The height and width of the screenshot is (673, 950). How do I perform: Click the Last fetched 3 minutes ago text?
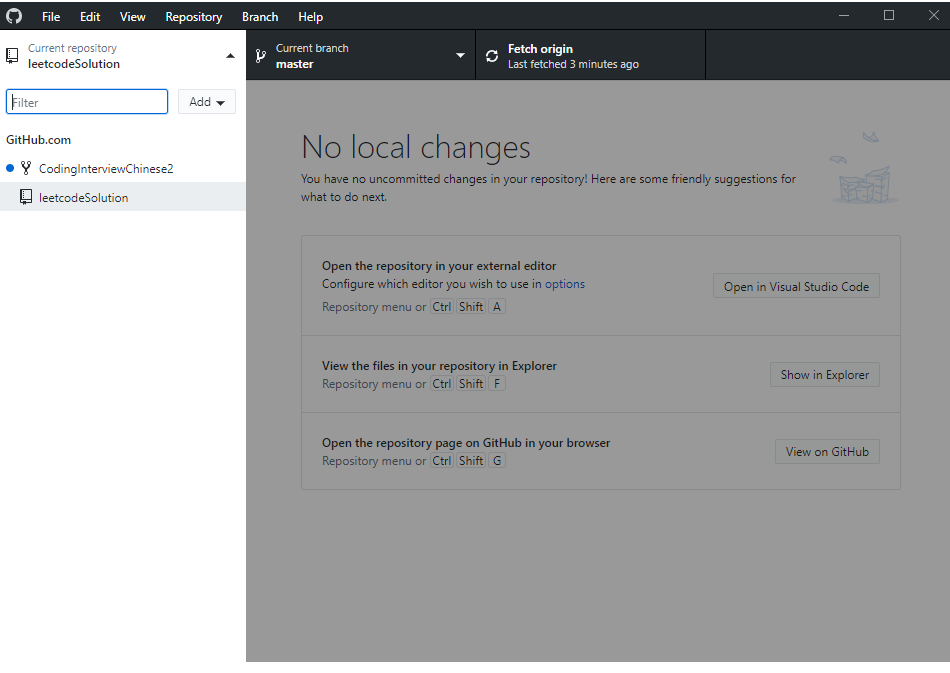[573, 64]
